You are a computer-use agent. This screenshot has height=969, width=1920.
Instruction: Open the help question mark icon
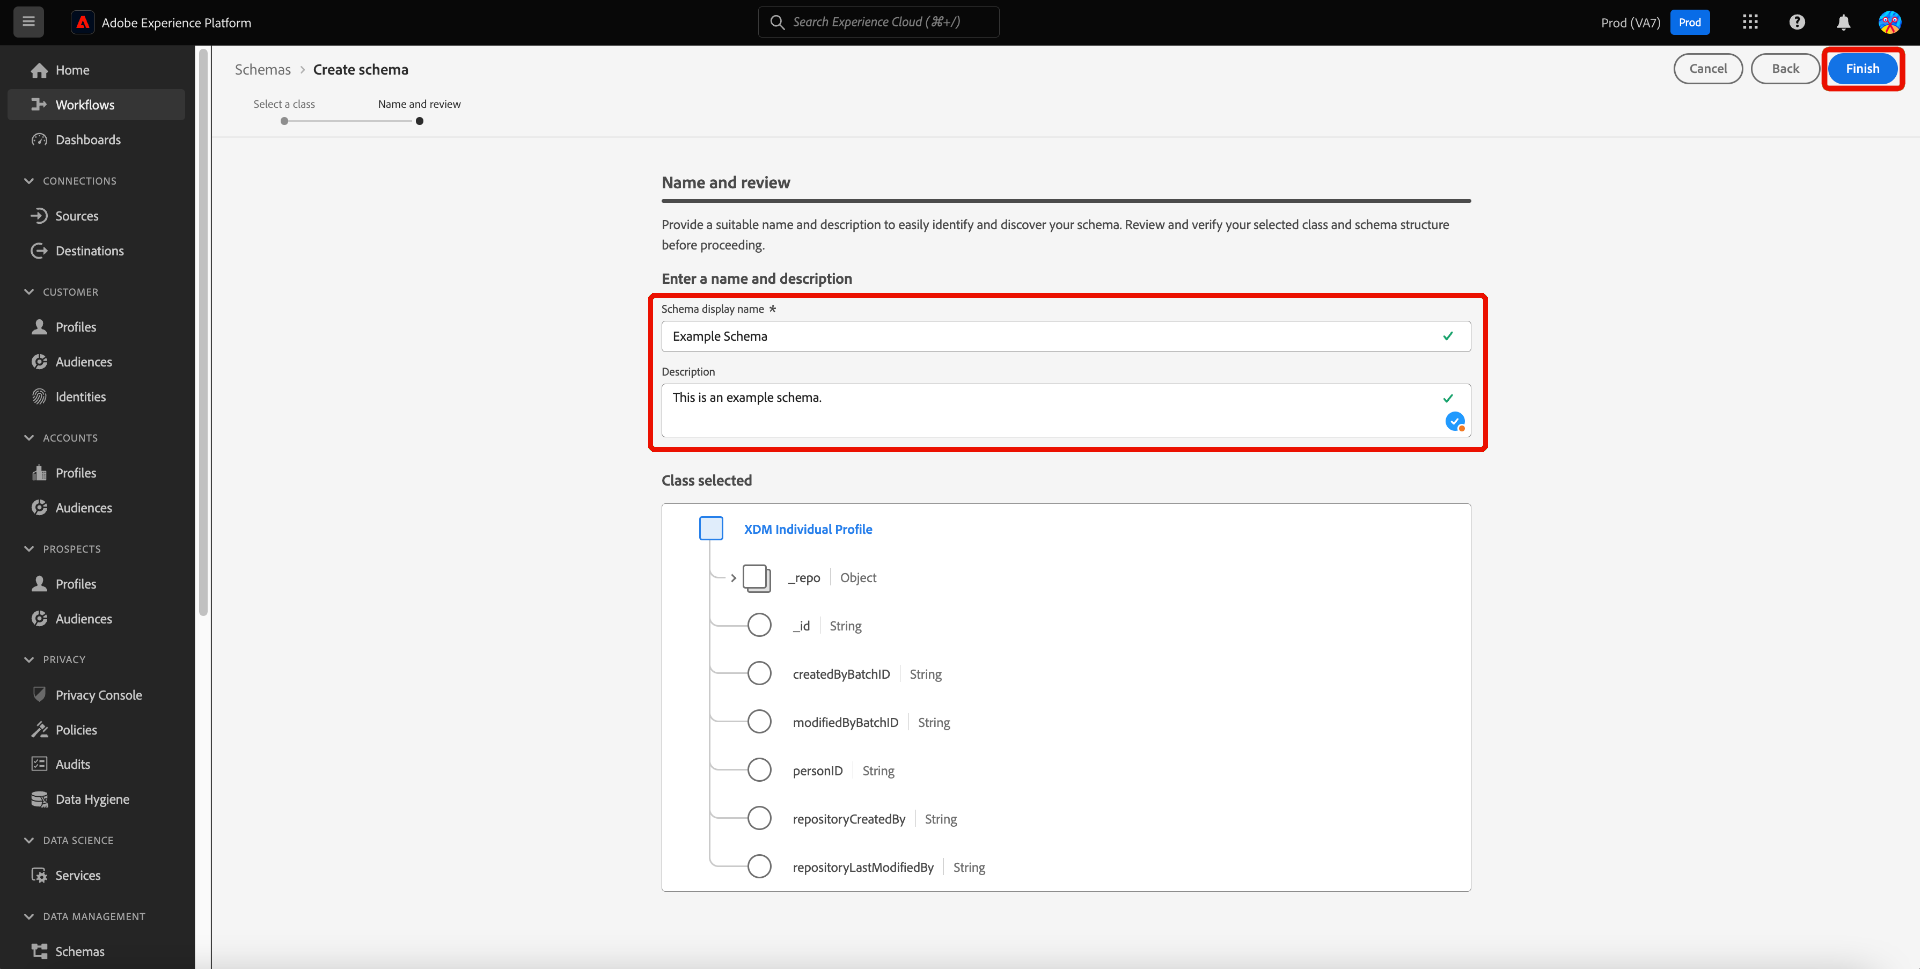(x=1797, y=22)
